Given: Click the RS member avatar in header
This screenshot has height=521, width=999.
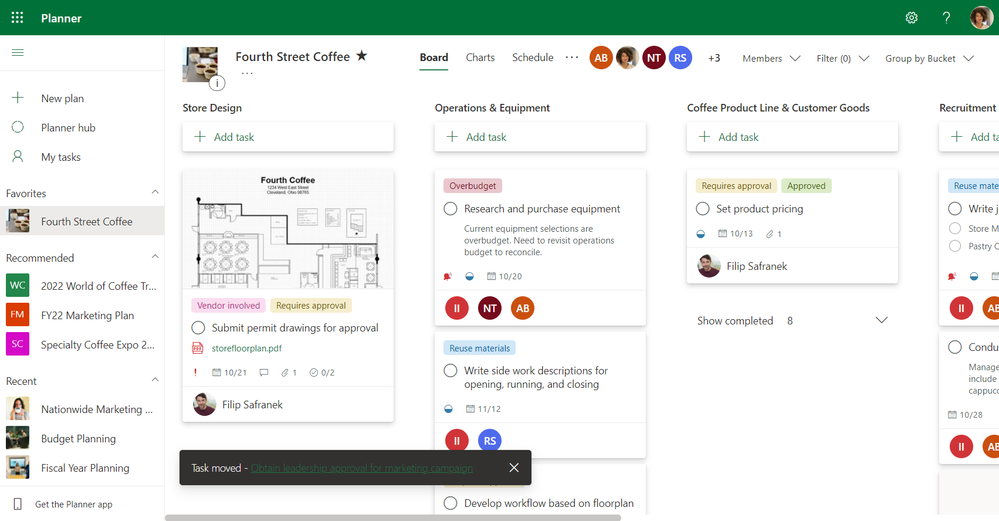Looking at the screenshot, I should 680,58.
